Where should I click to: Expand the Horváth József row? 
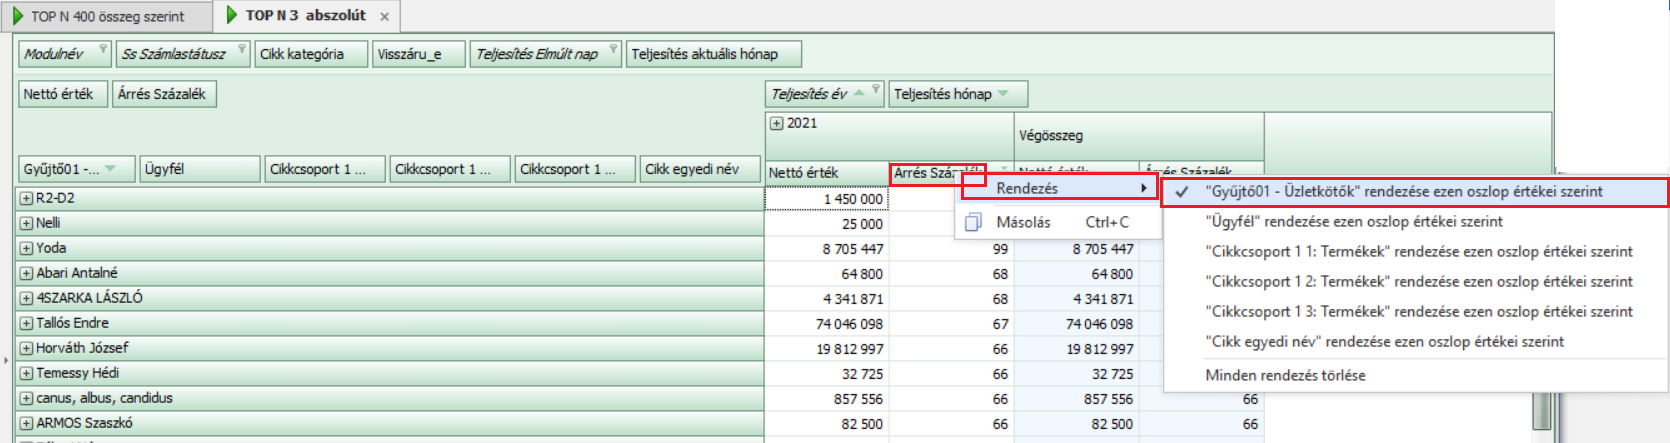(26, 348)
